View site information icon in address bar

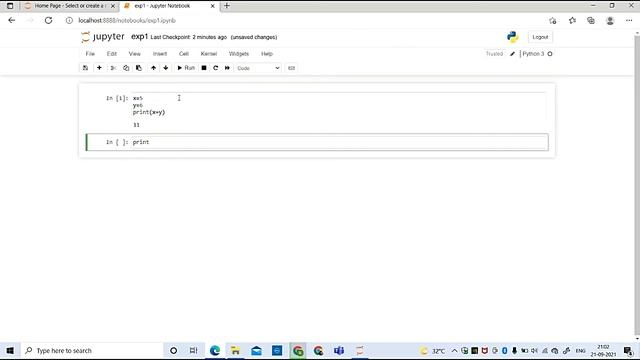[x=69, y=20]
